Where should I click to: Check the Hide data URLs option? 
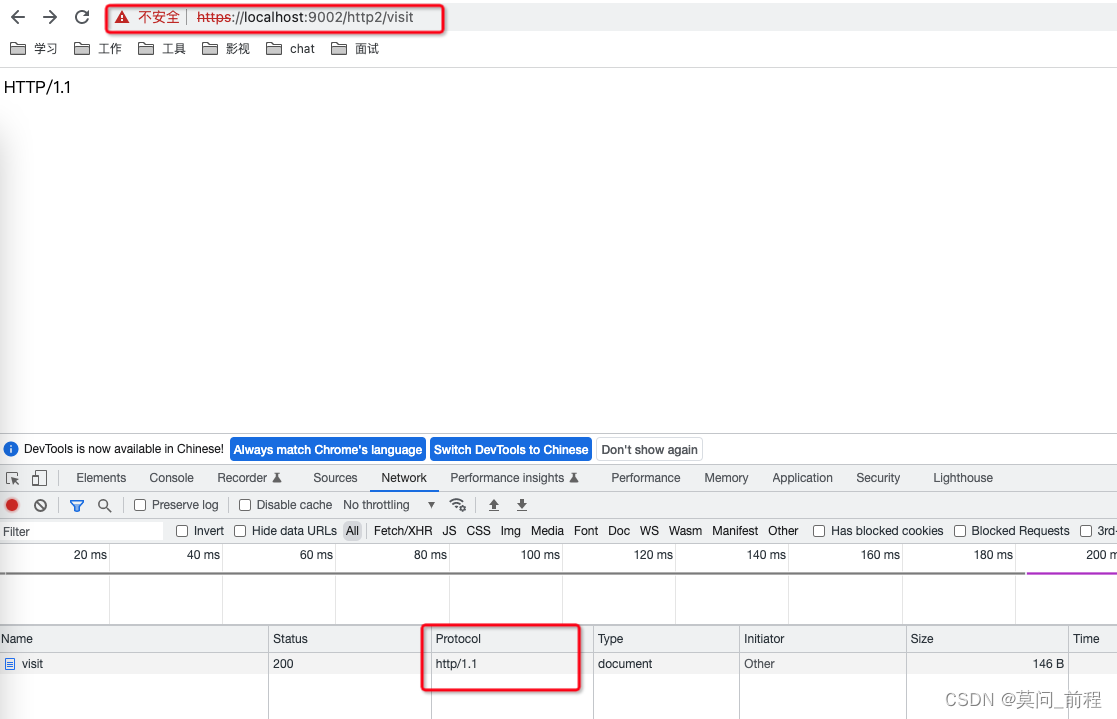tap(240, 531)
